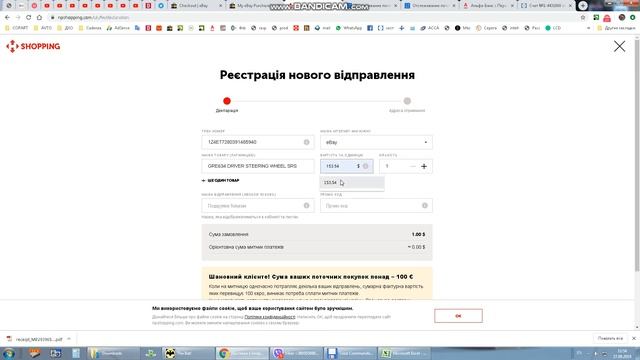
Task: Click info icon in promo code field
Action: 424,206
